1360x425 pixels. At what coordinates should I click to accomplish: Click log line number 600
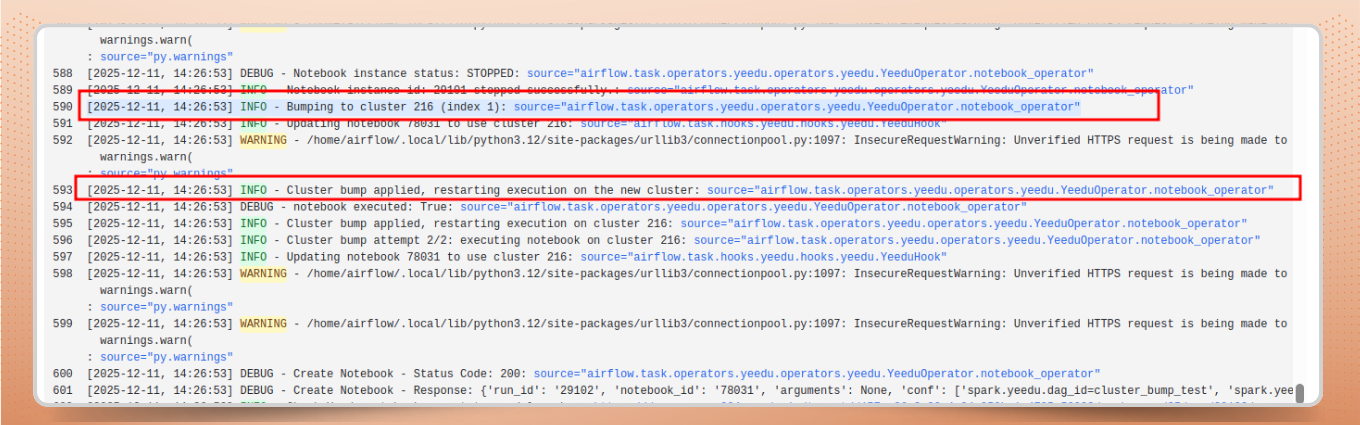[63, 374]
